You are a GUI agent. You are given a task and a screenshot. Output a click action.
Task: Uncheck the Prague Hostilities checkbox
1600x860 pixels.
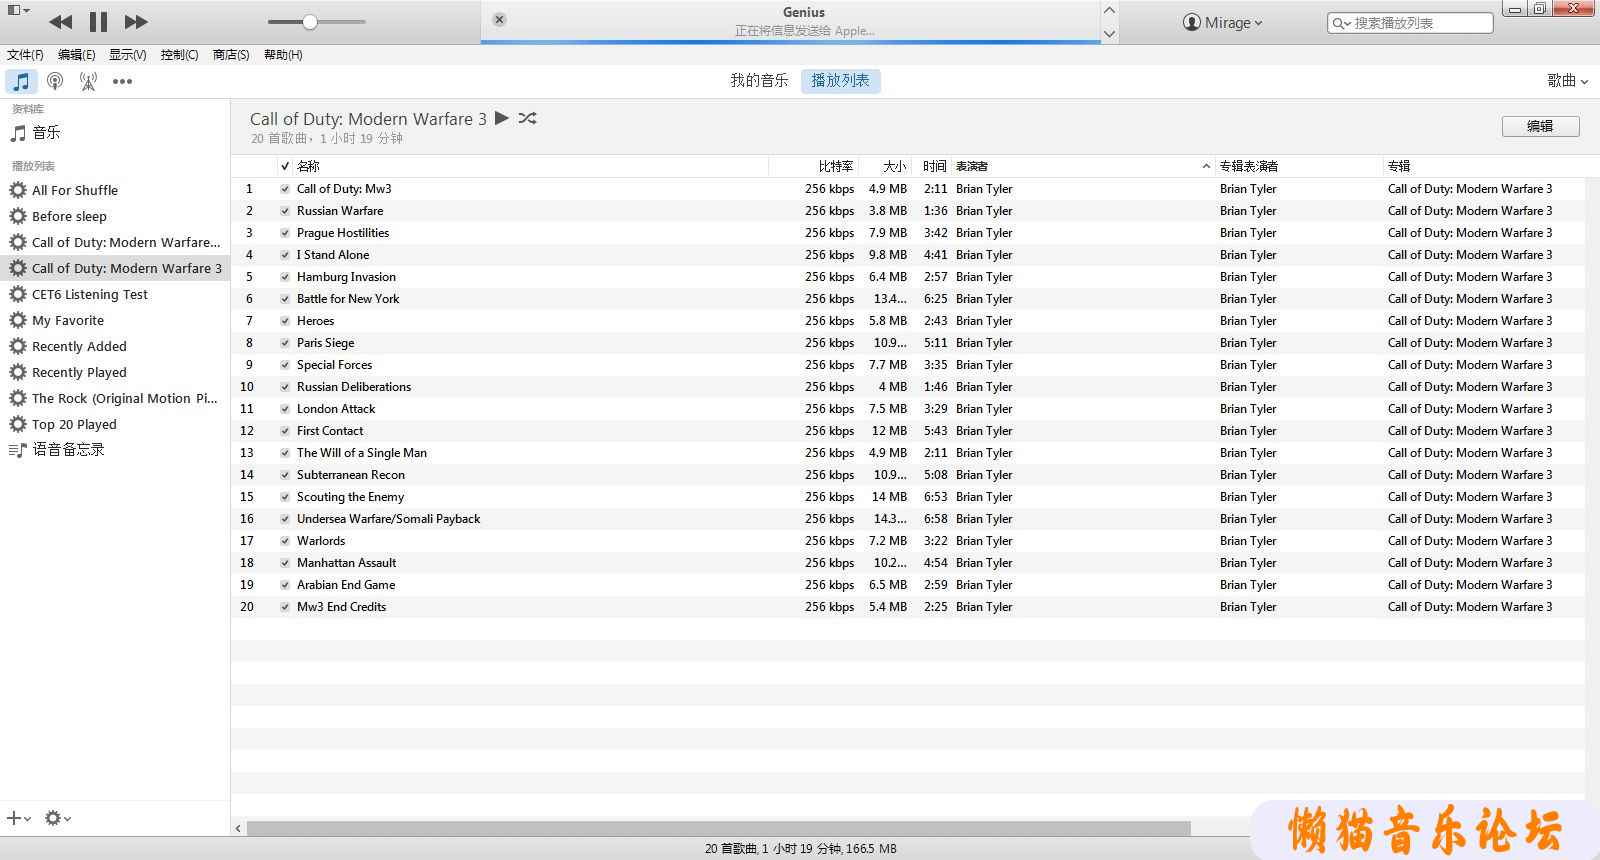pos(285,233)
